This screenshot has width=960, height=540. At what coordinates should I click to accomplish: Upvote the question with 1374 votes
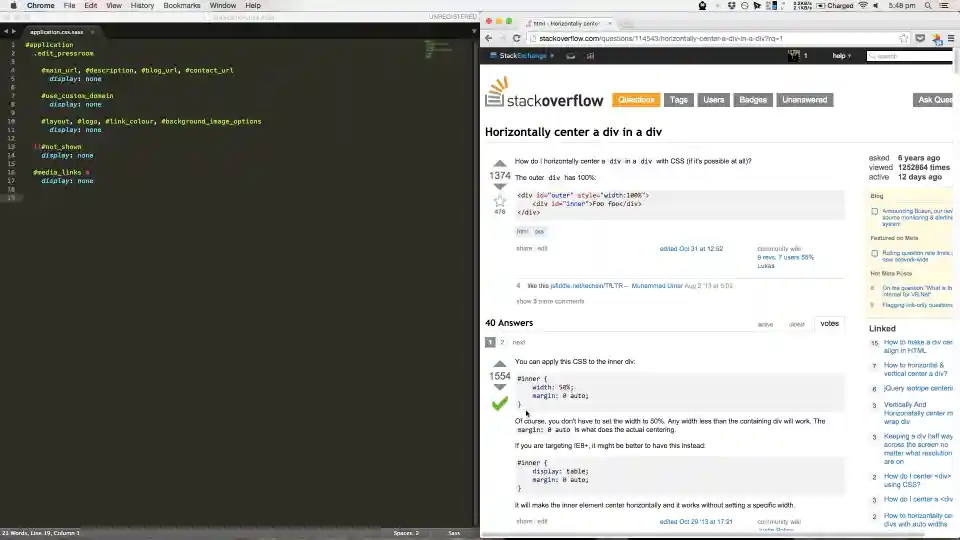point(500,163)
